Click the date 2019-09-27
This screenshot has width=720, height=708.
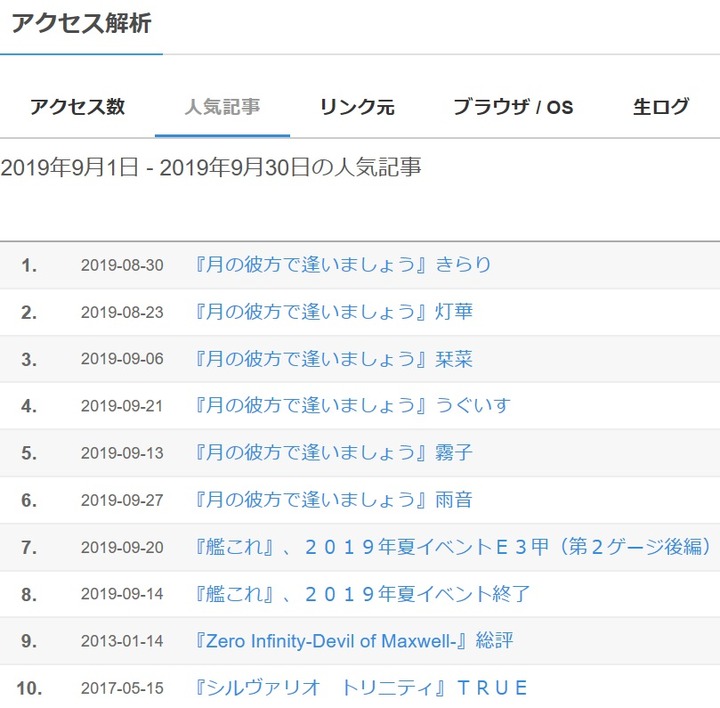coord(122,500)
